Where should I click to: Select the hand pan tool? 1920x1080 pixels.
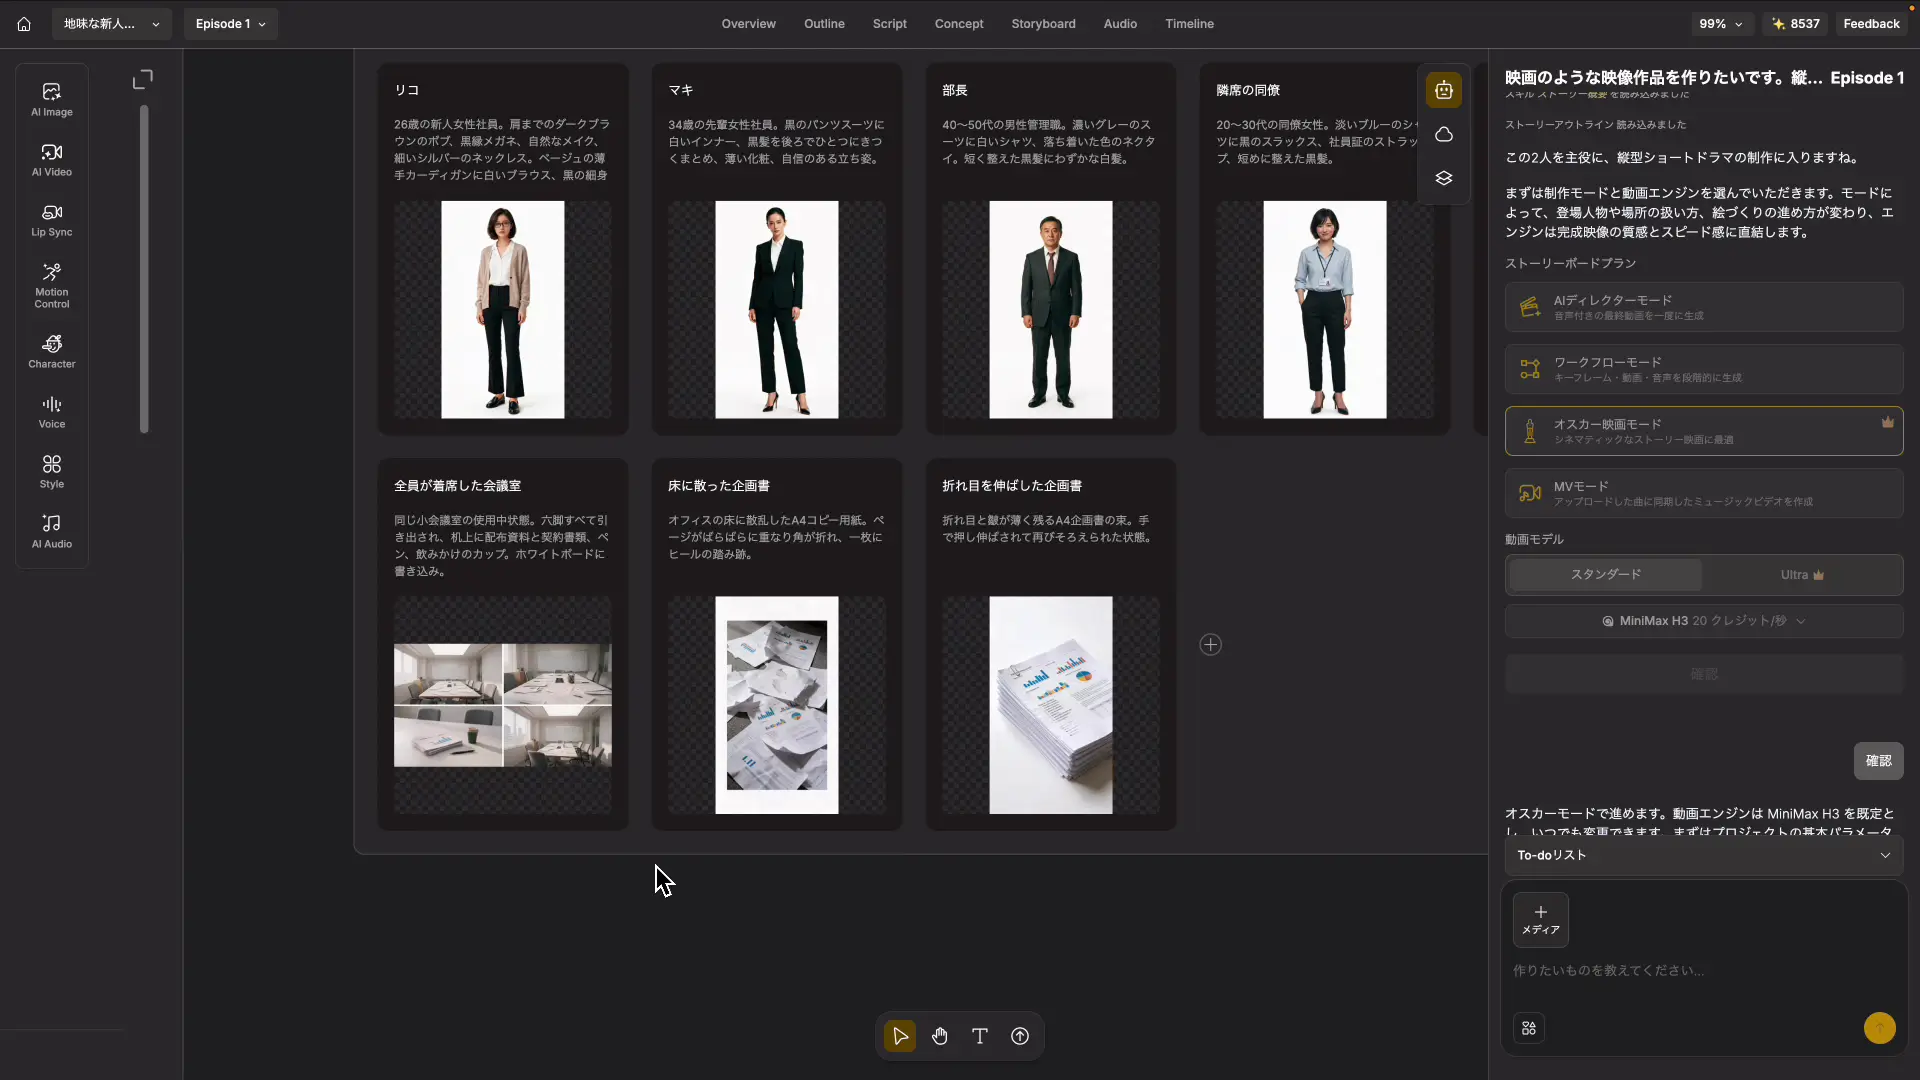click(940, 1036)
